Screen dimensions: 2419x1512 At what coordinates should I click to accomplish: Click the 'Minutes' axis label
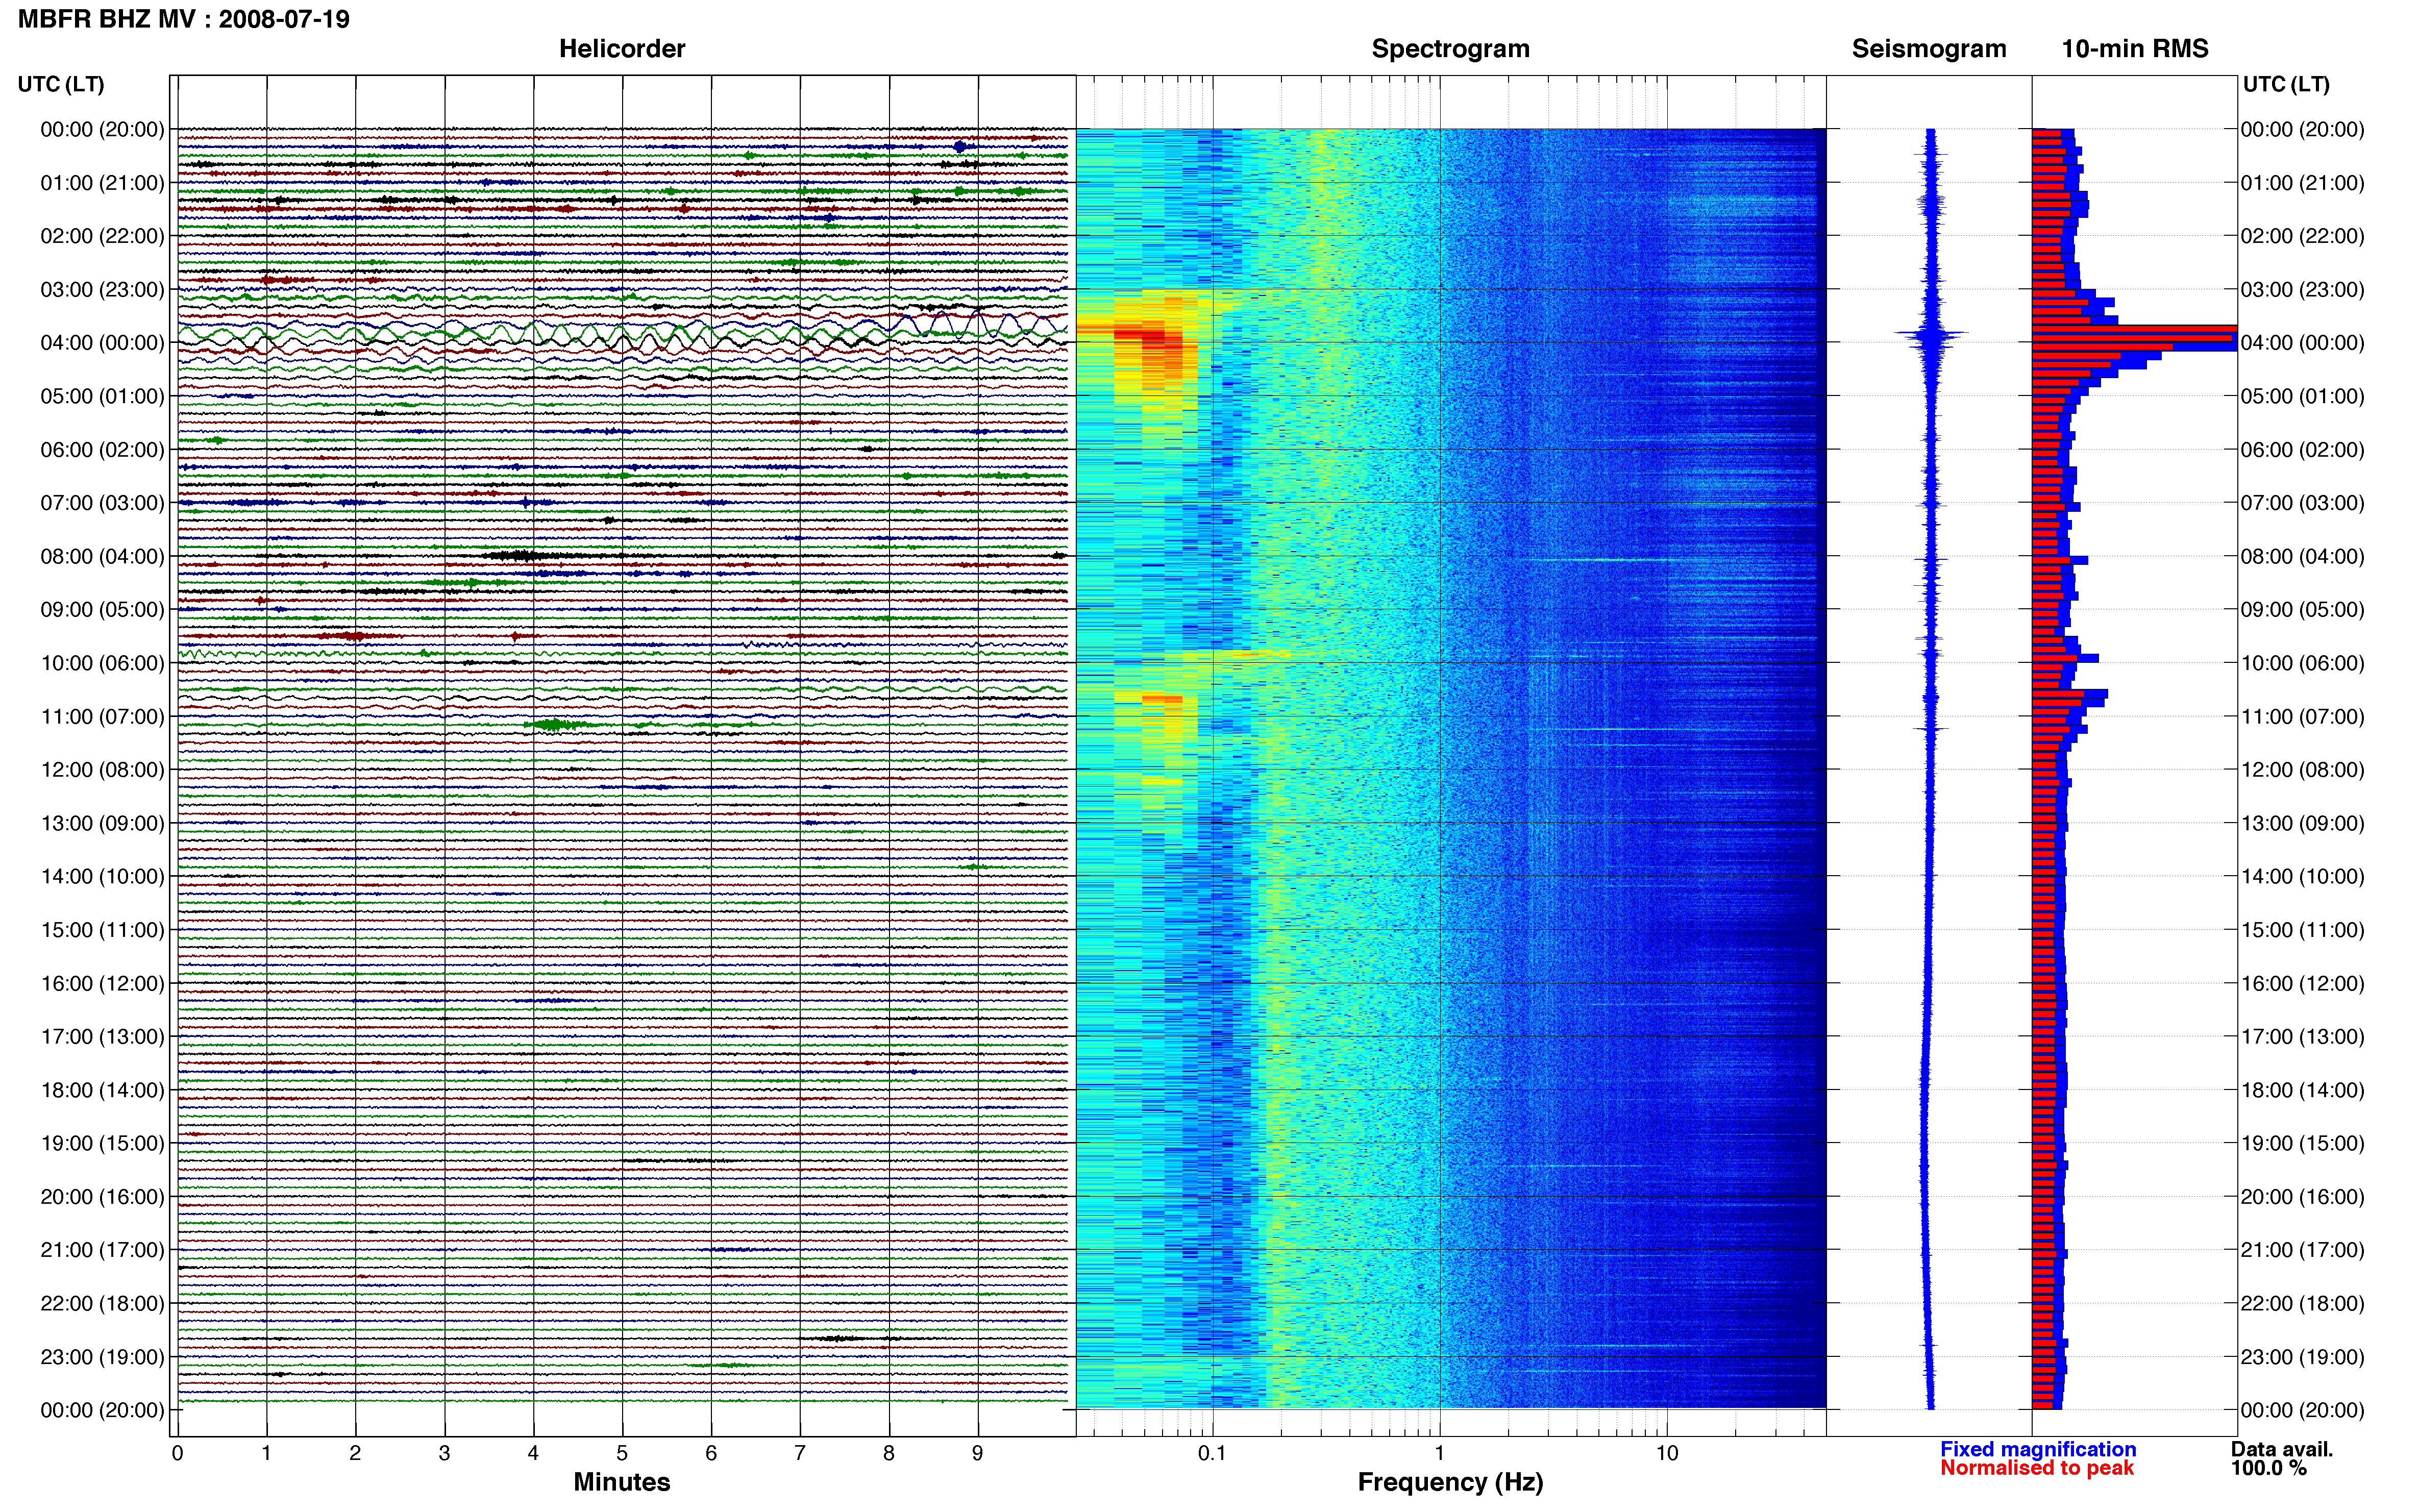[x=622, y=1482]
